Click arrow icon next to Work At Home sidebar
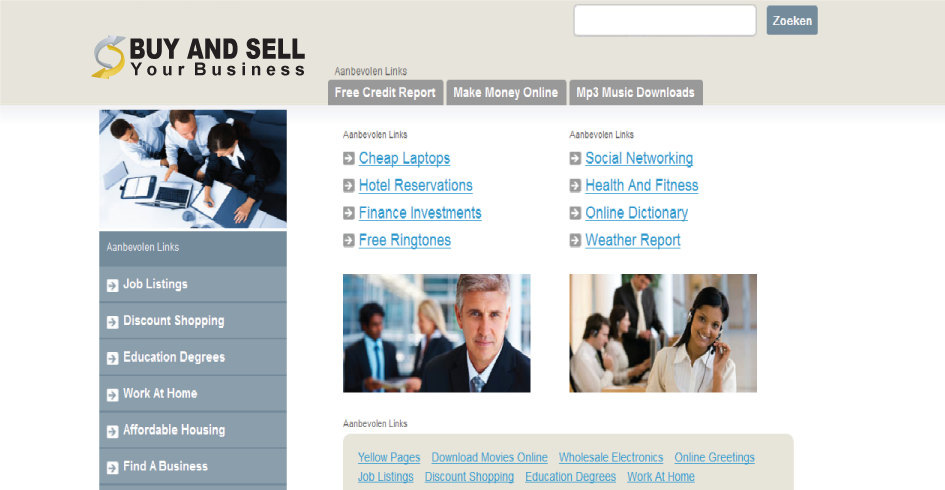This screenshot has width=945, height=490. tap(113, 395)
